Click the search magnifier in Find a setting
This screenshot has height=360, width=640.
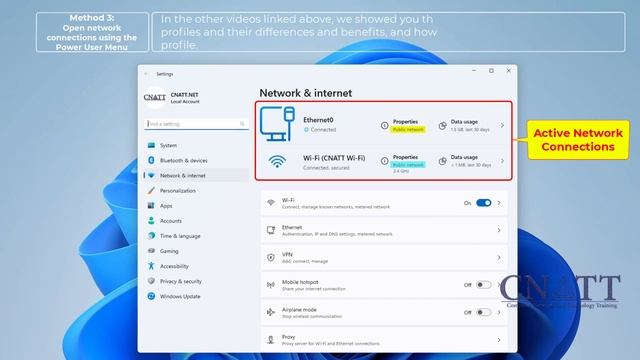[242, 124]
